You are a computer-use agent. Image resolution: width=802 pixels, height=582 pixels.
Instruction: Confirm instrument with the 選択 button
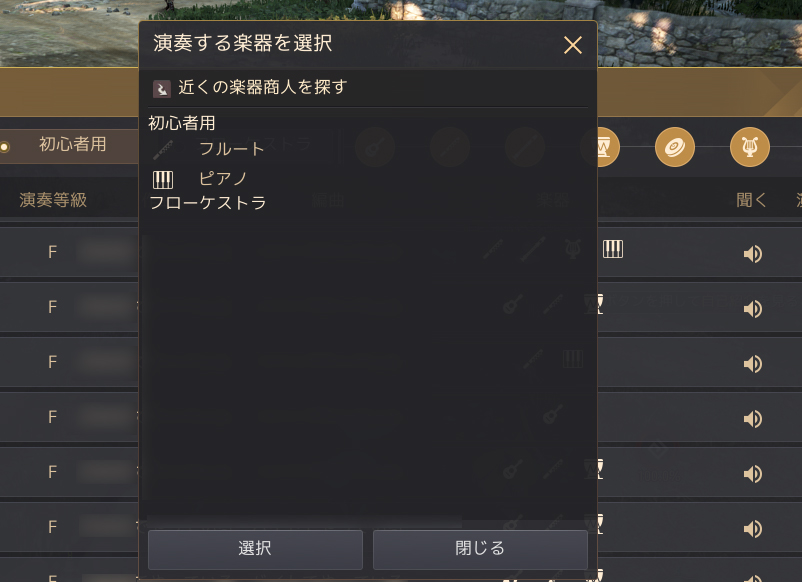coord(255,549)
